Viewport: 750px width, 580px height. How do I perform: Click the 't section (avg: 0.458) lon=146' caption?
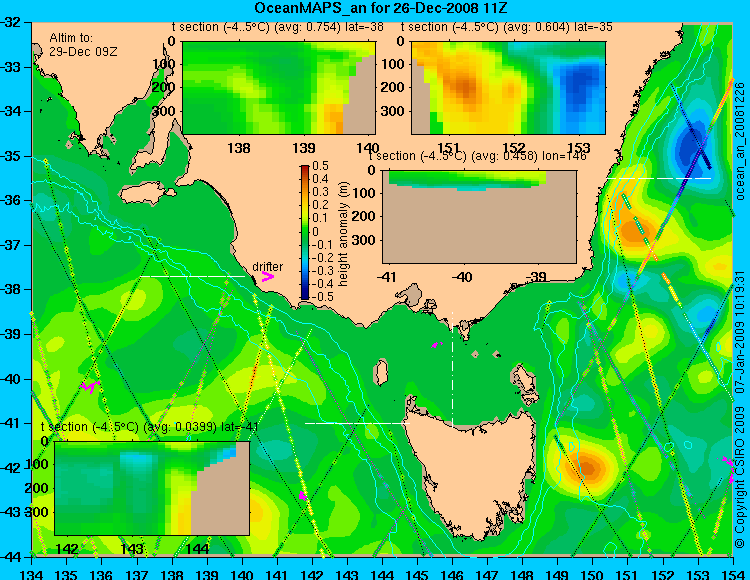[477, 156]
